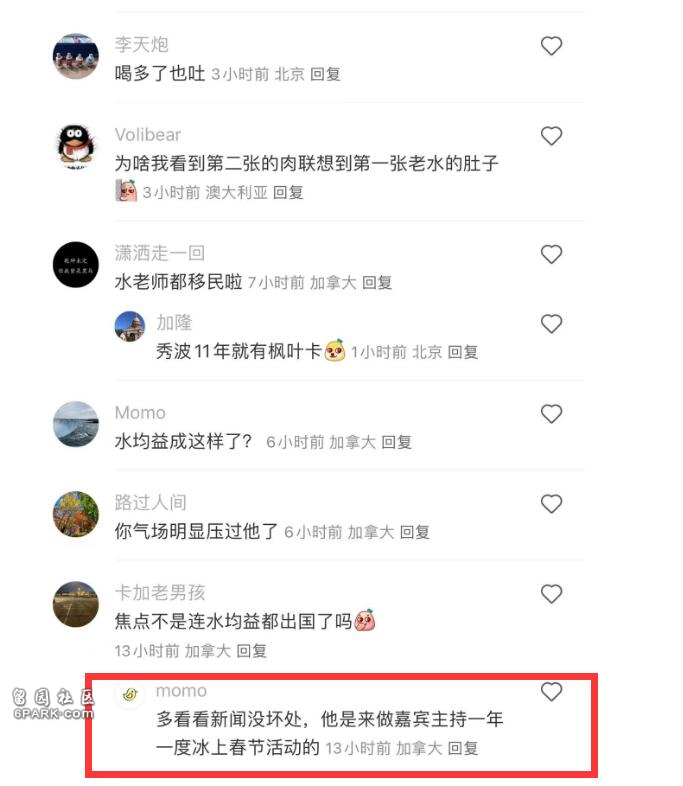This screenshot has width=683, height=786.
Task: Open username link Volibear
Action: (x=148, y=134)
